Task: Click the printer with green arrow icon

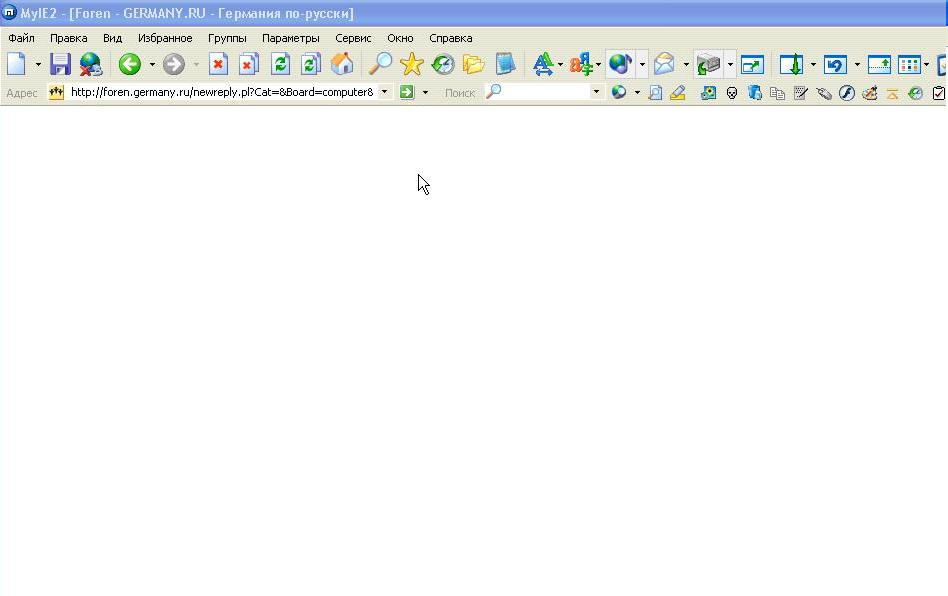Action: tap(708, 64)
